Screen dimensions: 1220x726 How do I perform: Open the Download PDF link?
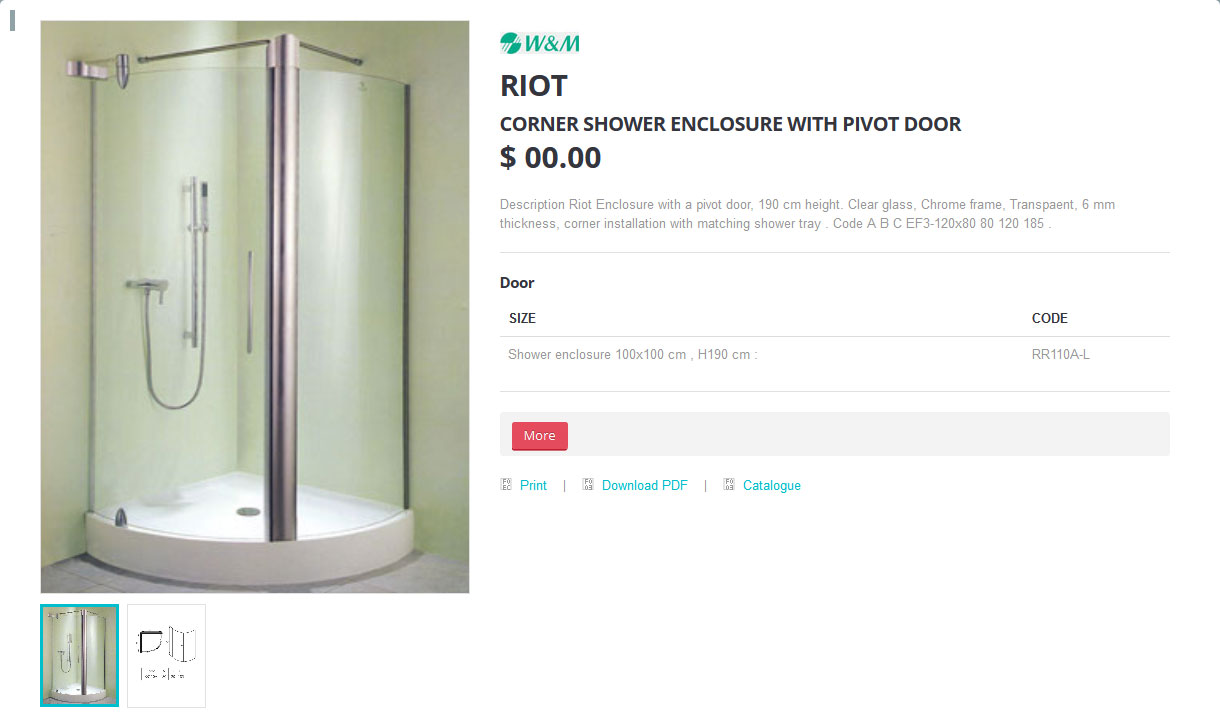click(645, 485)
